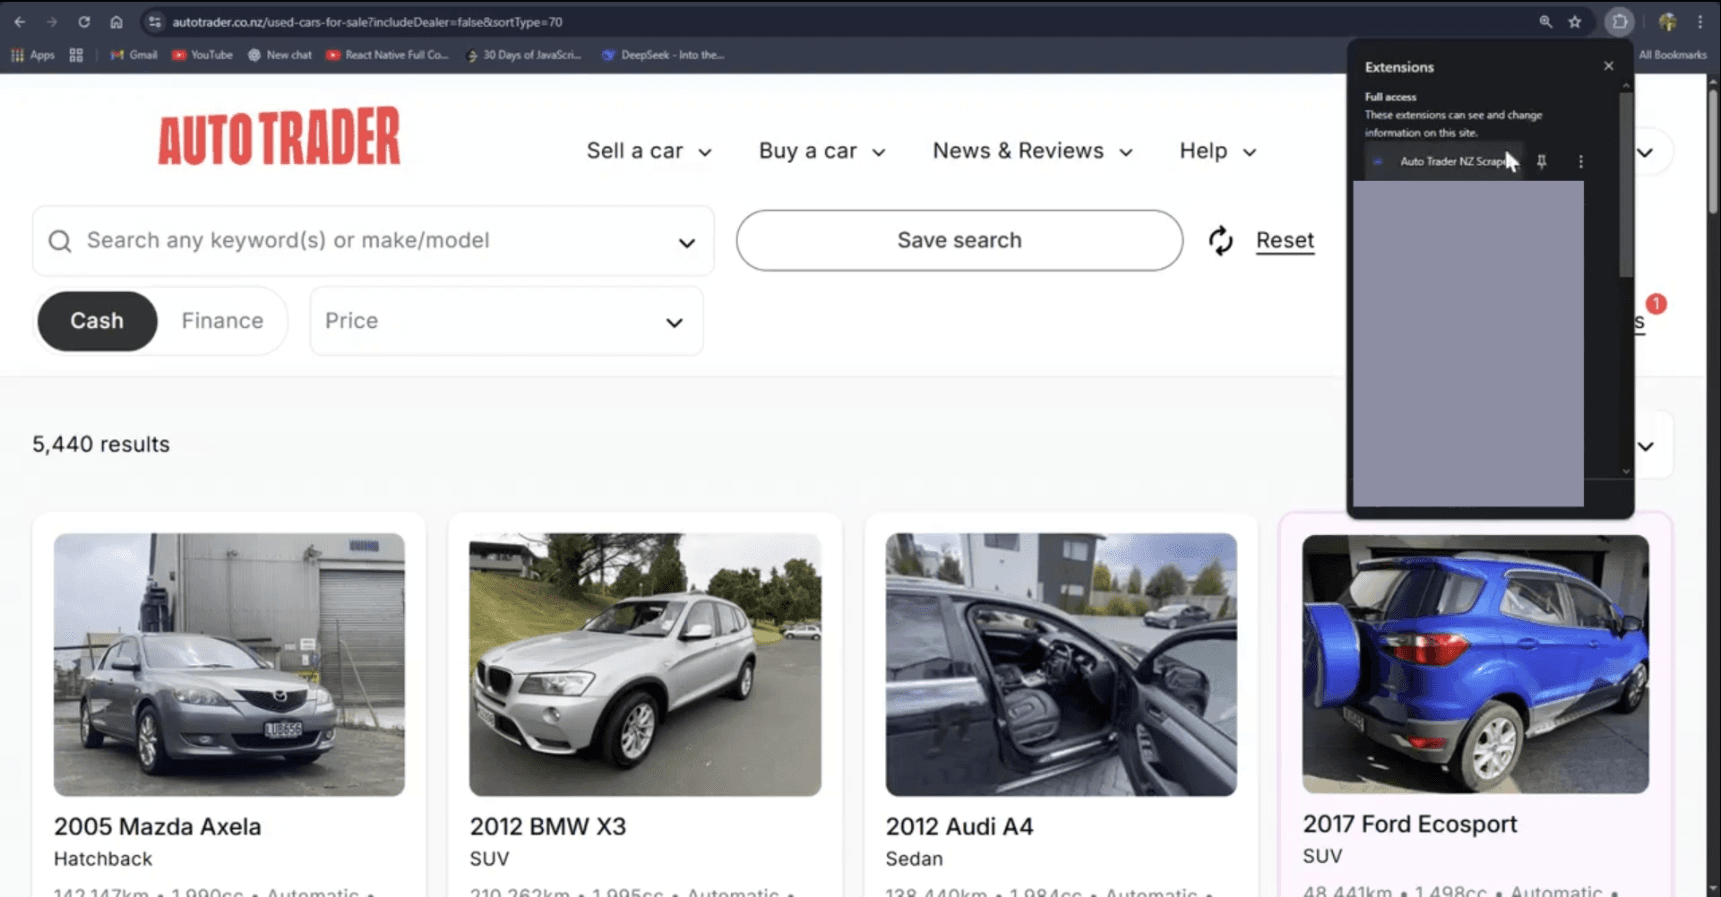This screenshot has width=1721, height=897.
Task: Go back using the browser back arrow
Action: coord(20,21)
